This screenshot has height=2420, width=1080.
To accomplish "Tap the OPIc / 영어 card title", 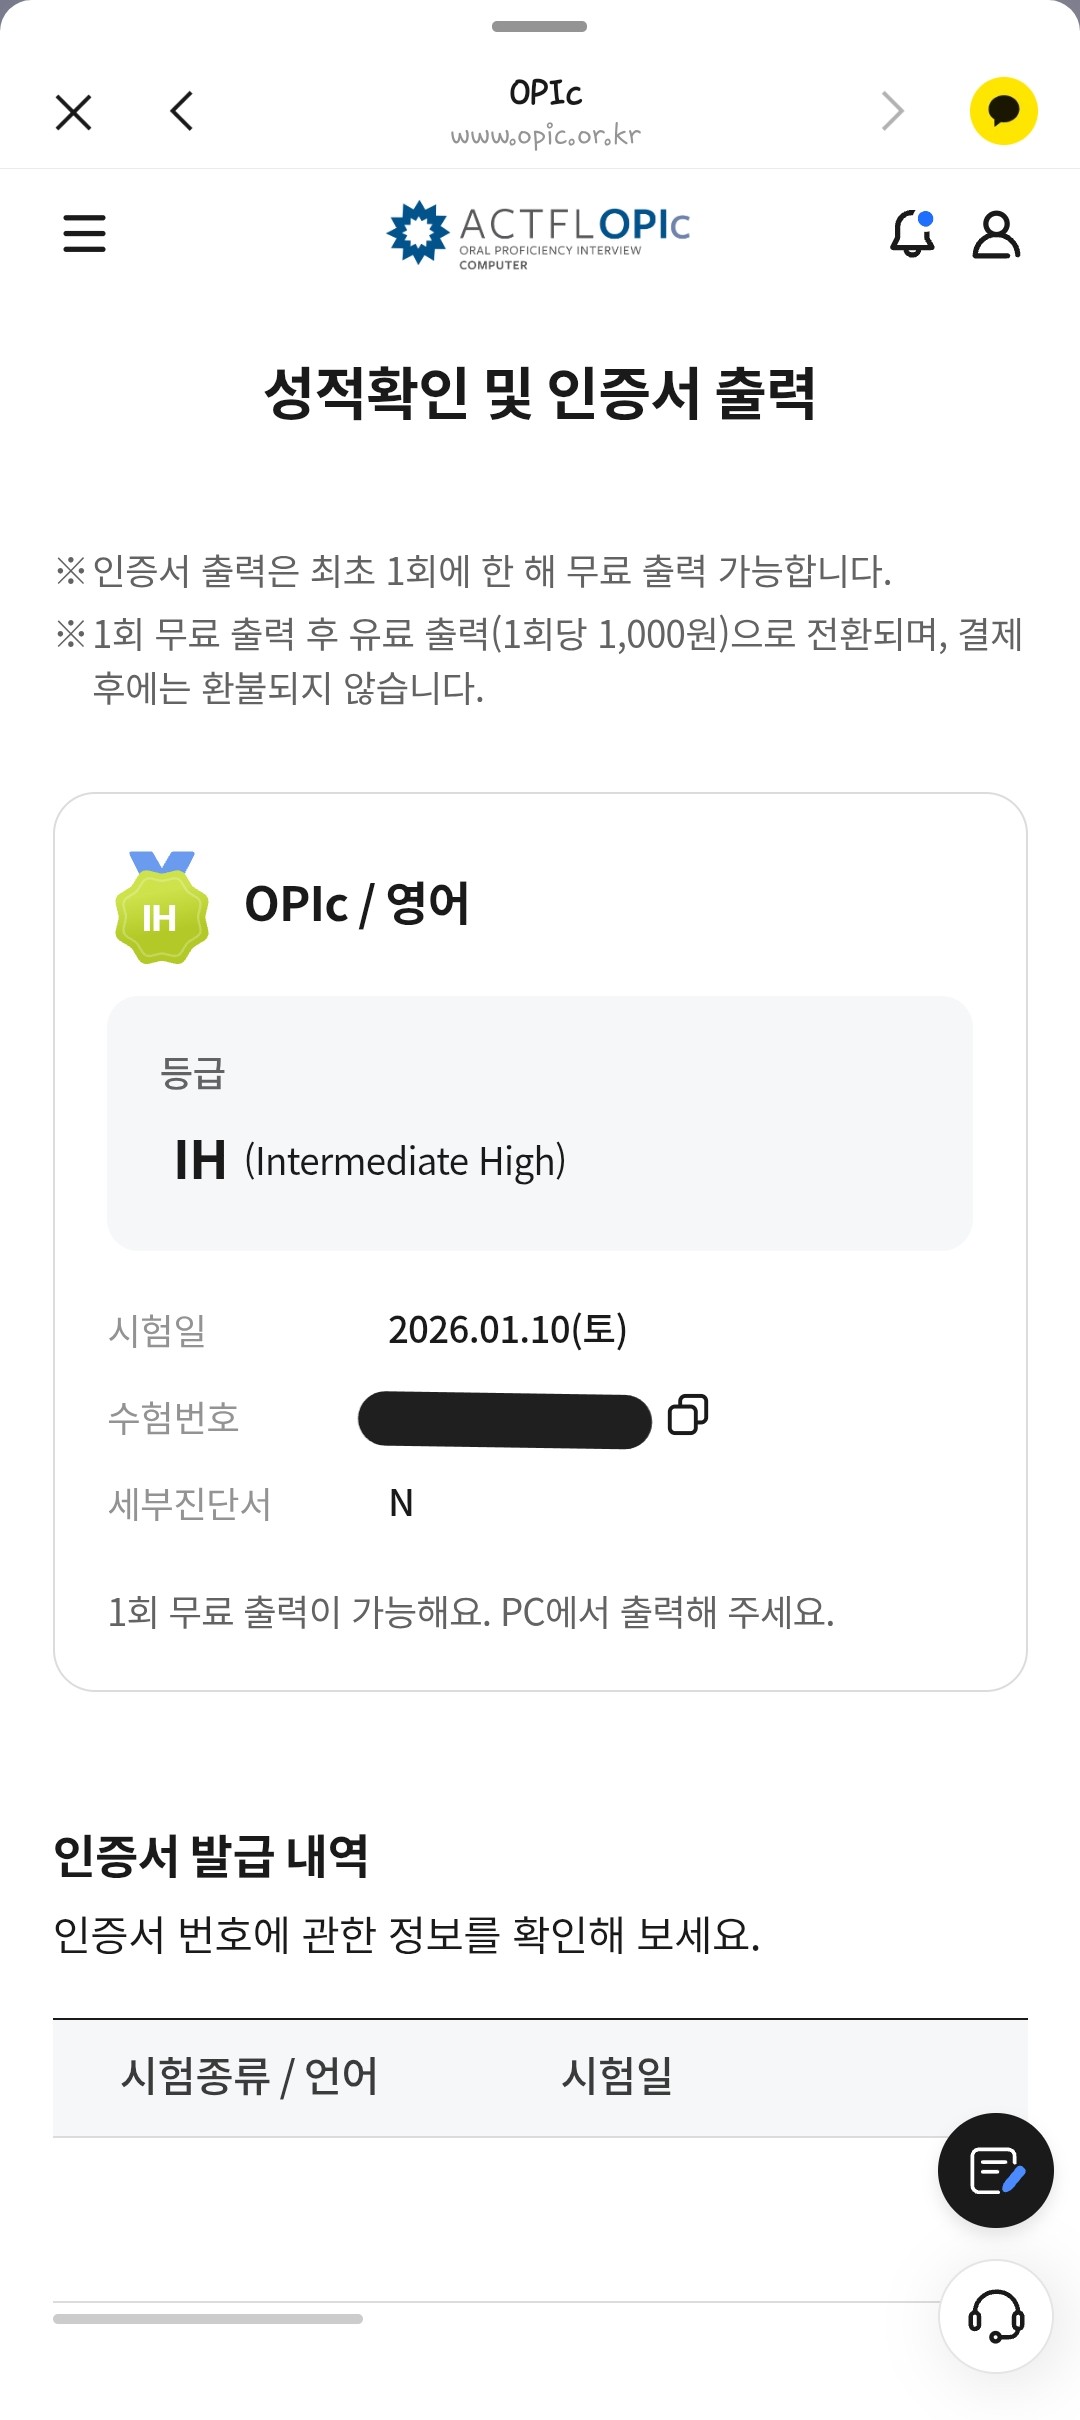I will tap(357, 904).
